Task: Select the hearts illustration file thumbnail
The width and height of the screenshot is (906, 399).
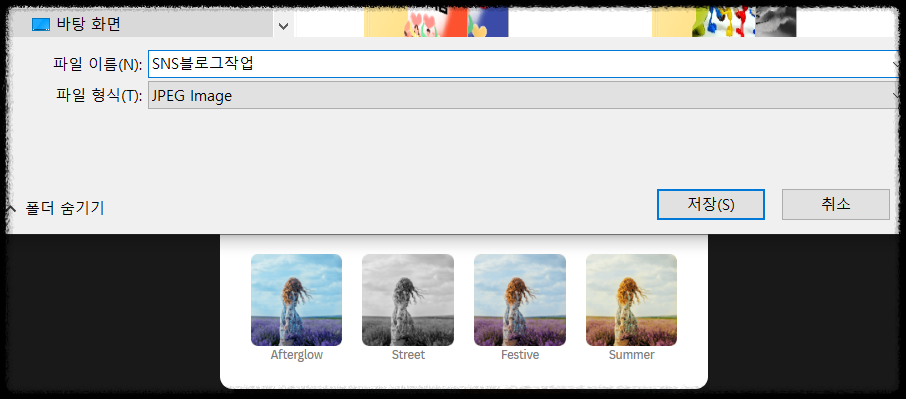Action: pyautogui.click(x=436, y=22)
